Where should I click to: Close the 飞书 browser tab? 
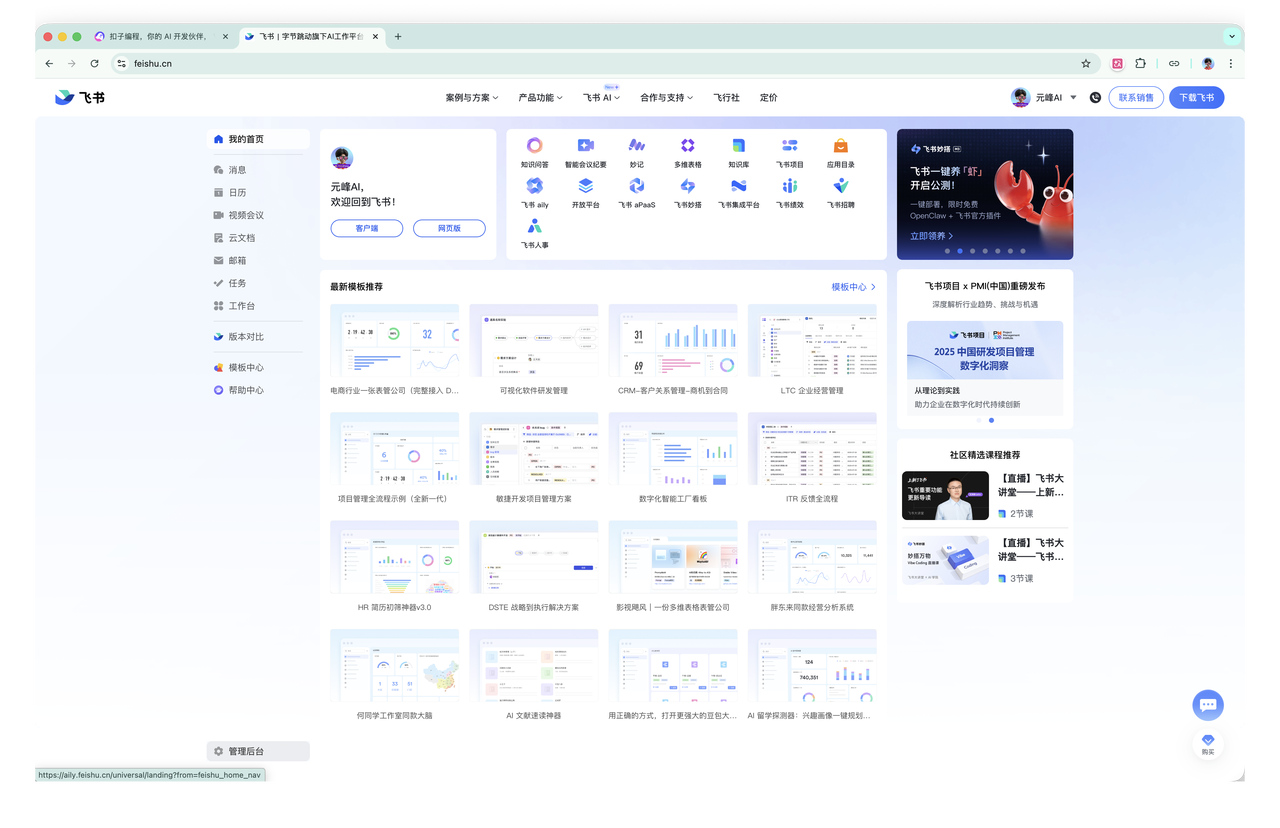[376, 36]
